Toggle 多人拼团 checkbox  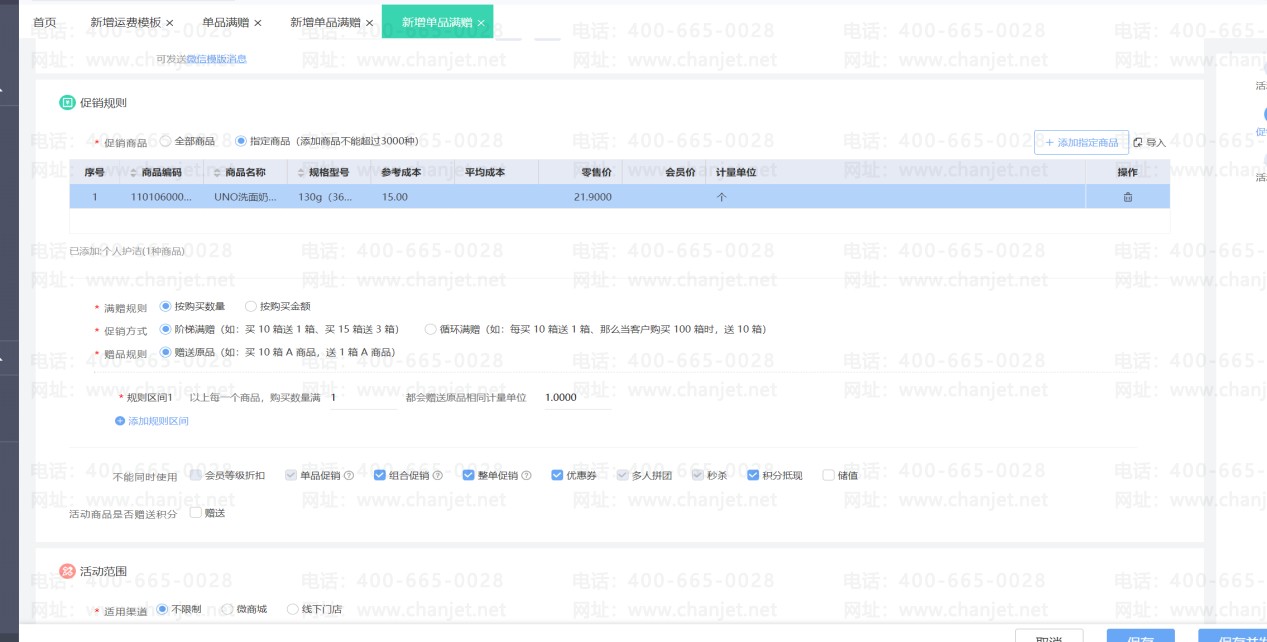click(x=623, y=475)
